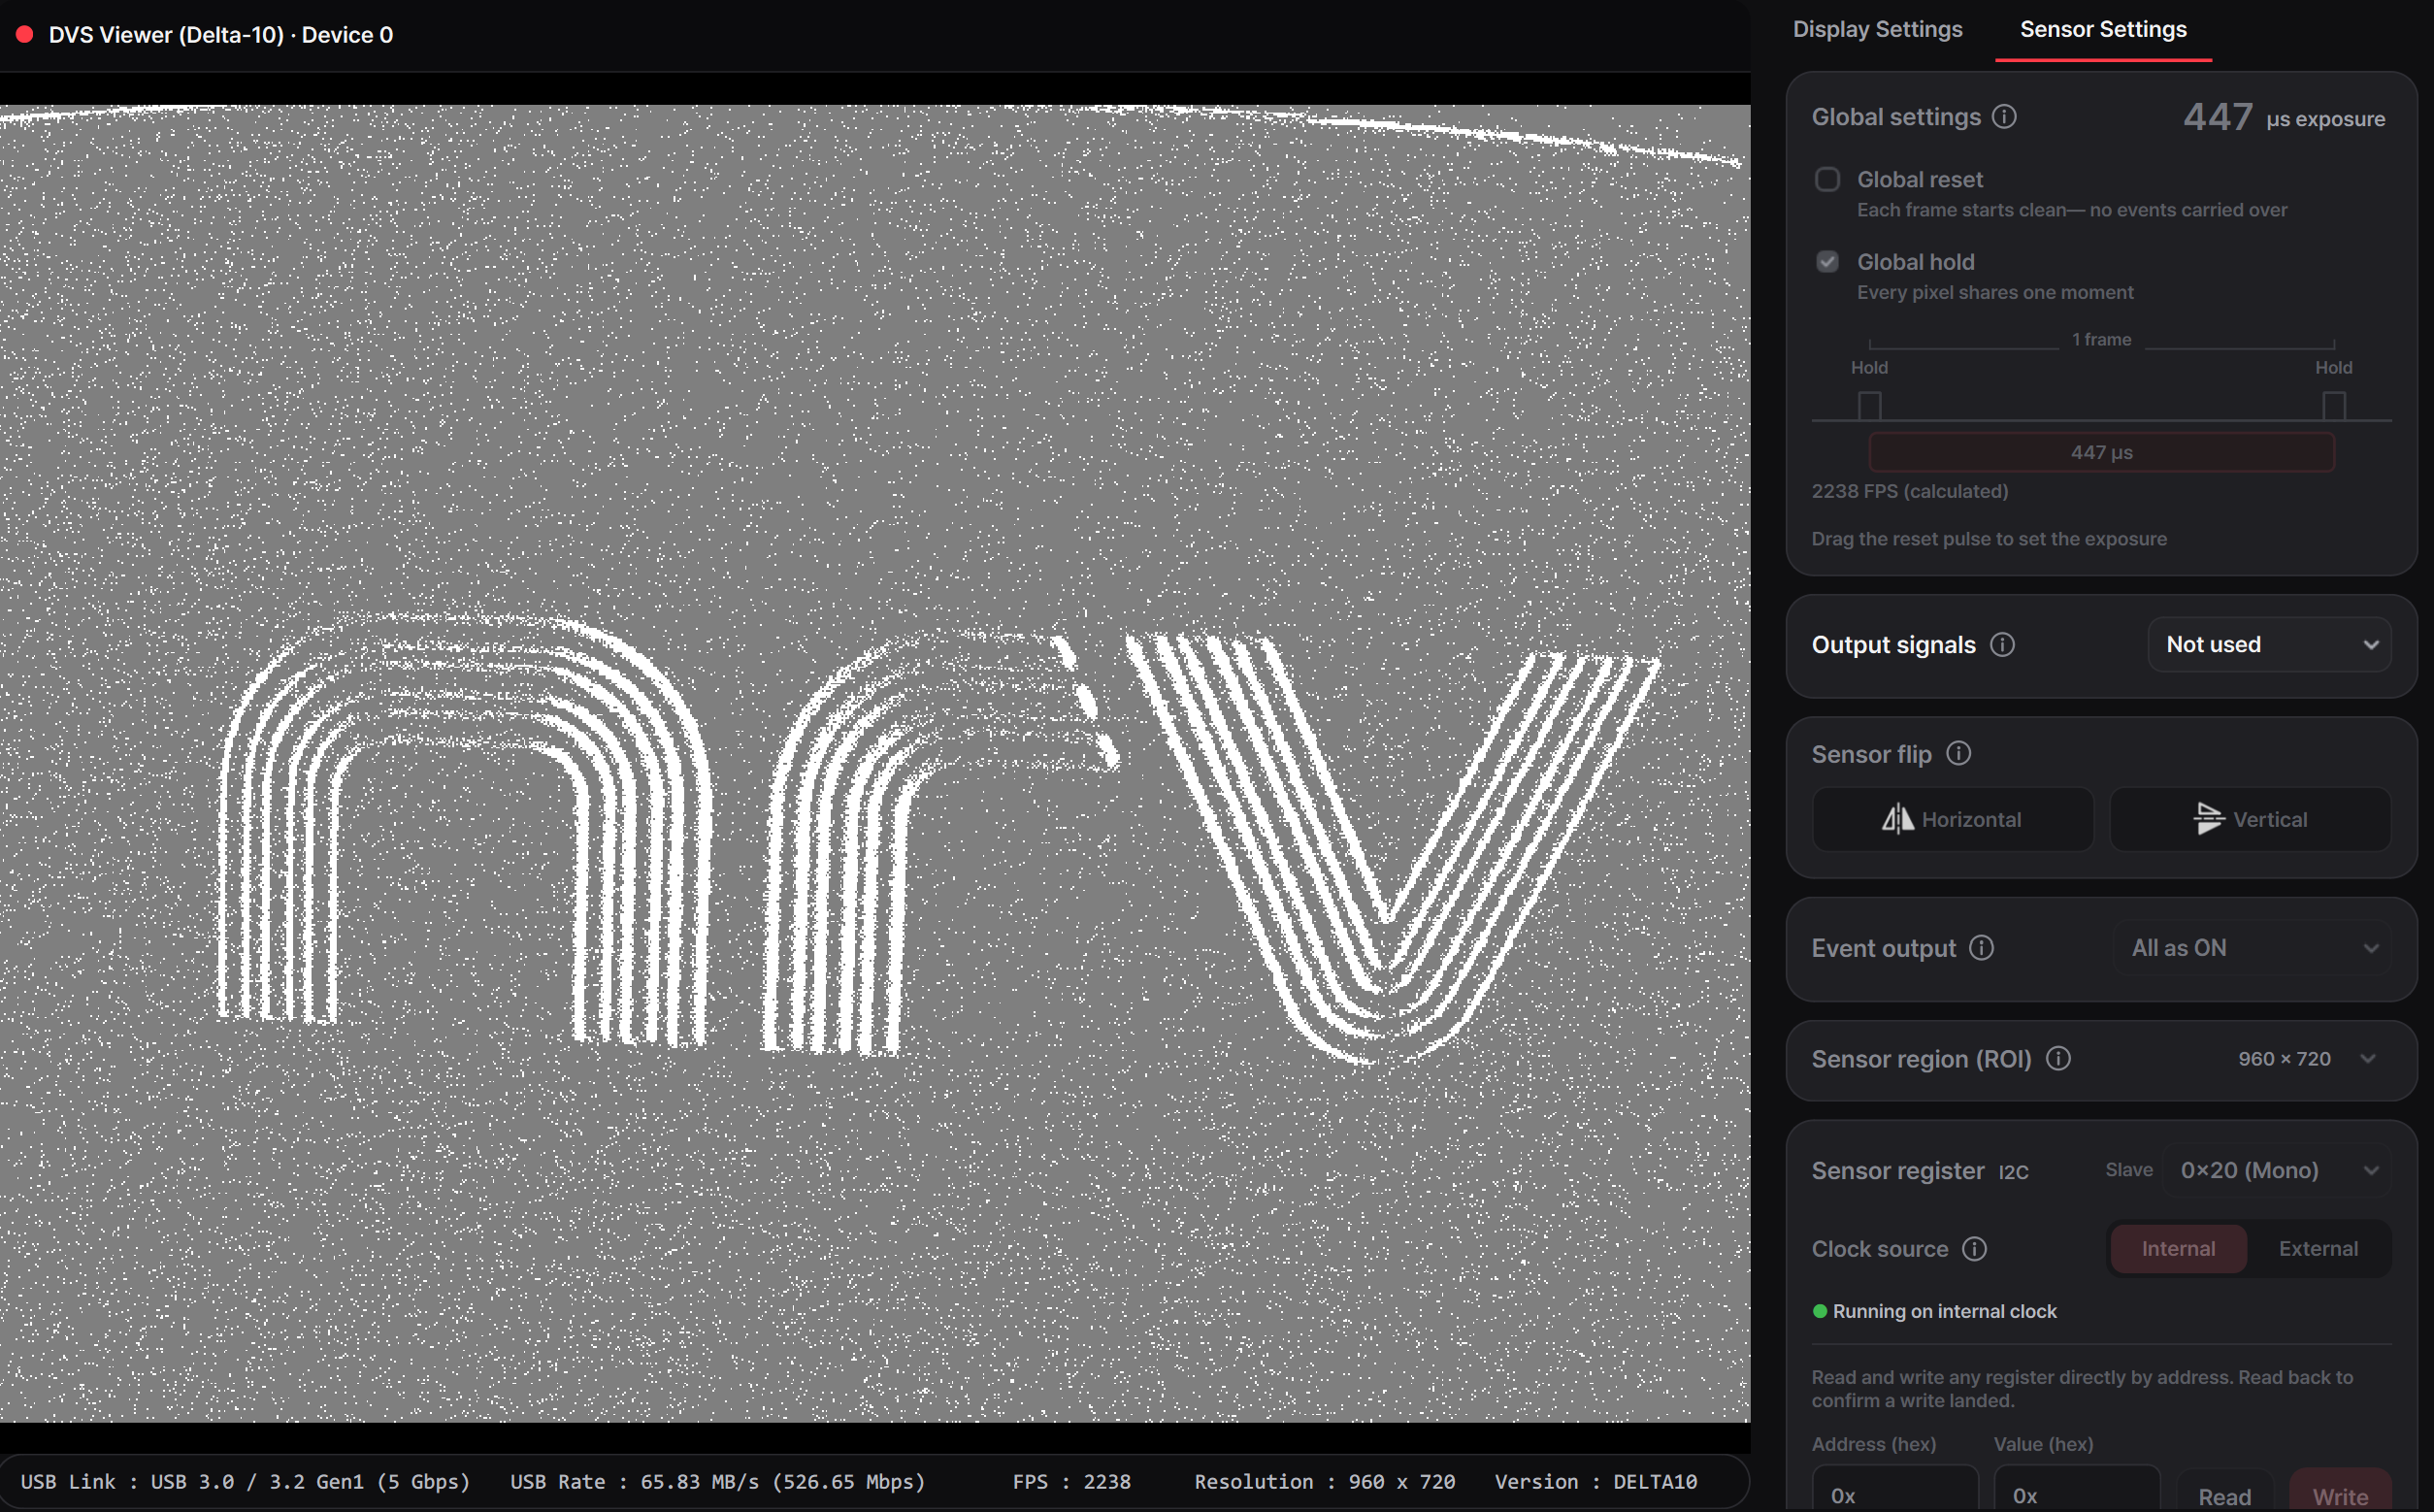2434x1512 pixels.
Task: Click the Global settings info icon
Action: (x=2004, y=117)
